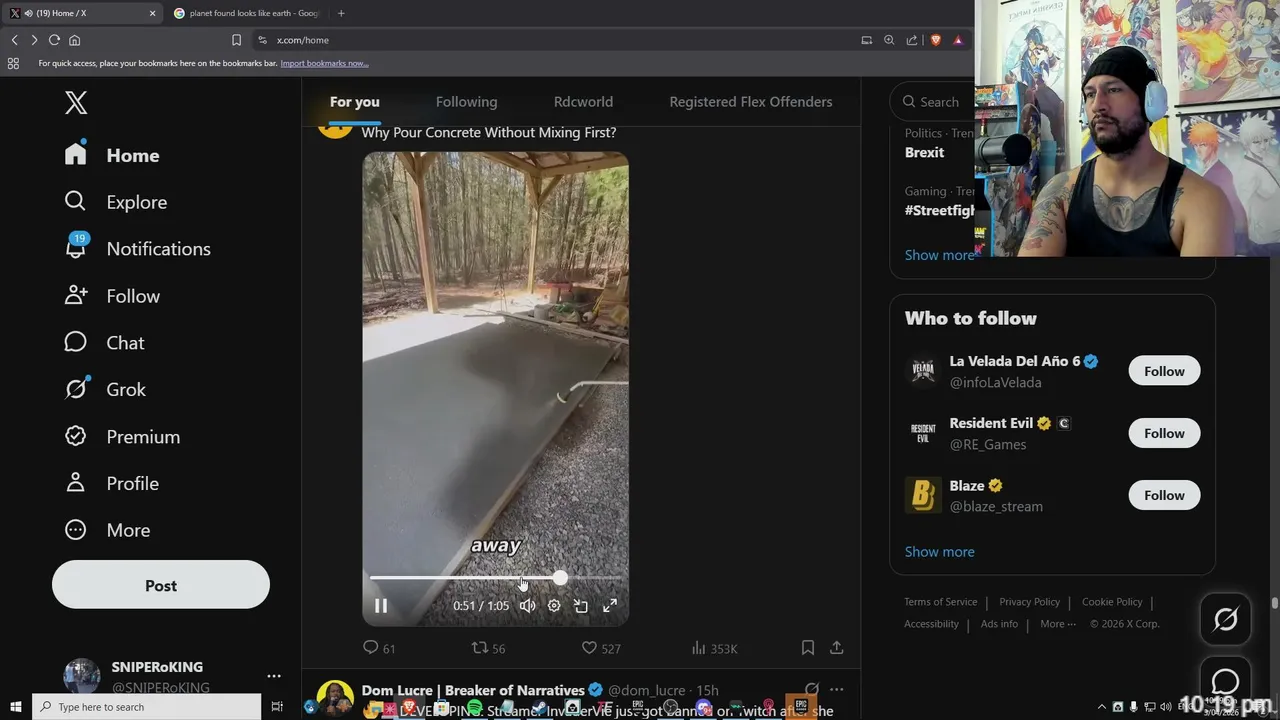Open Chat from the sidebar
This screenshot has width=1280, height=720.
(105, 343)
